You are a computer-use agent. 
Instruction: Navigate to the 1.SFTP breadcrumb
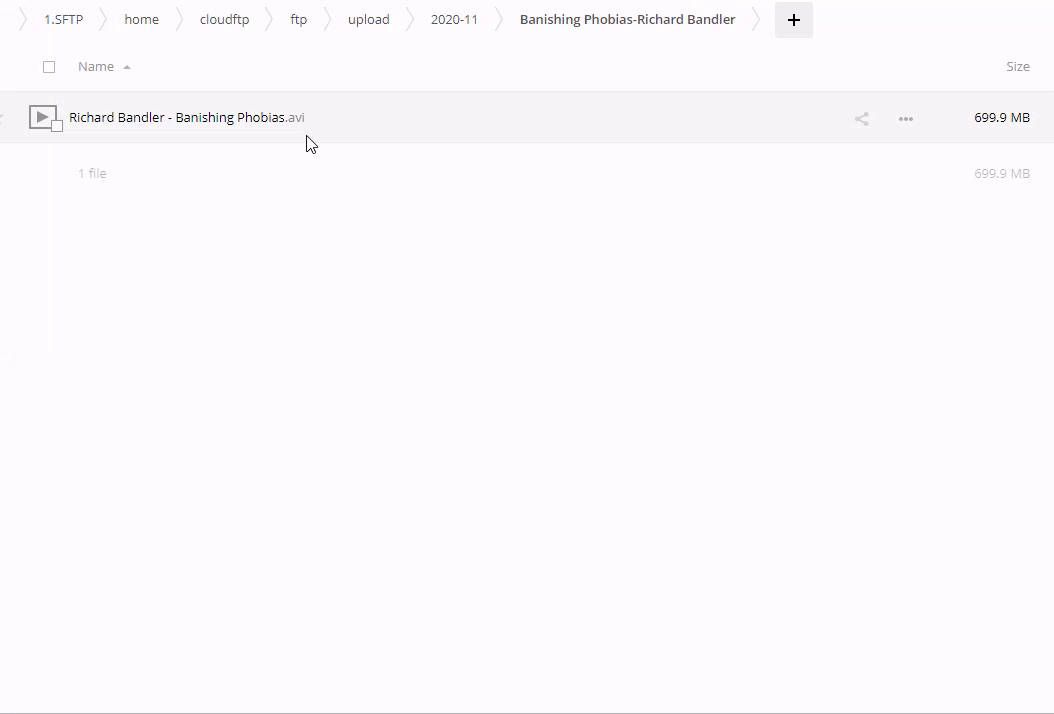(63, 20)
